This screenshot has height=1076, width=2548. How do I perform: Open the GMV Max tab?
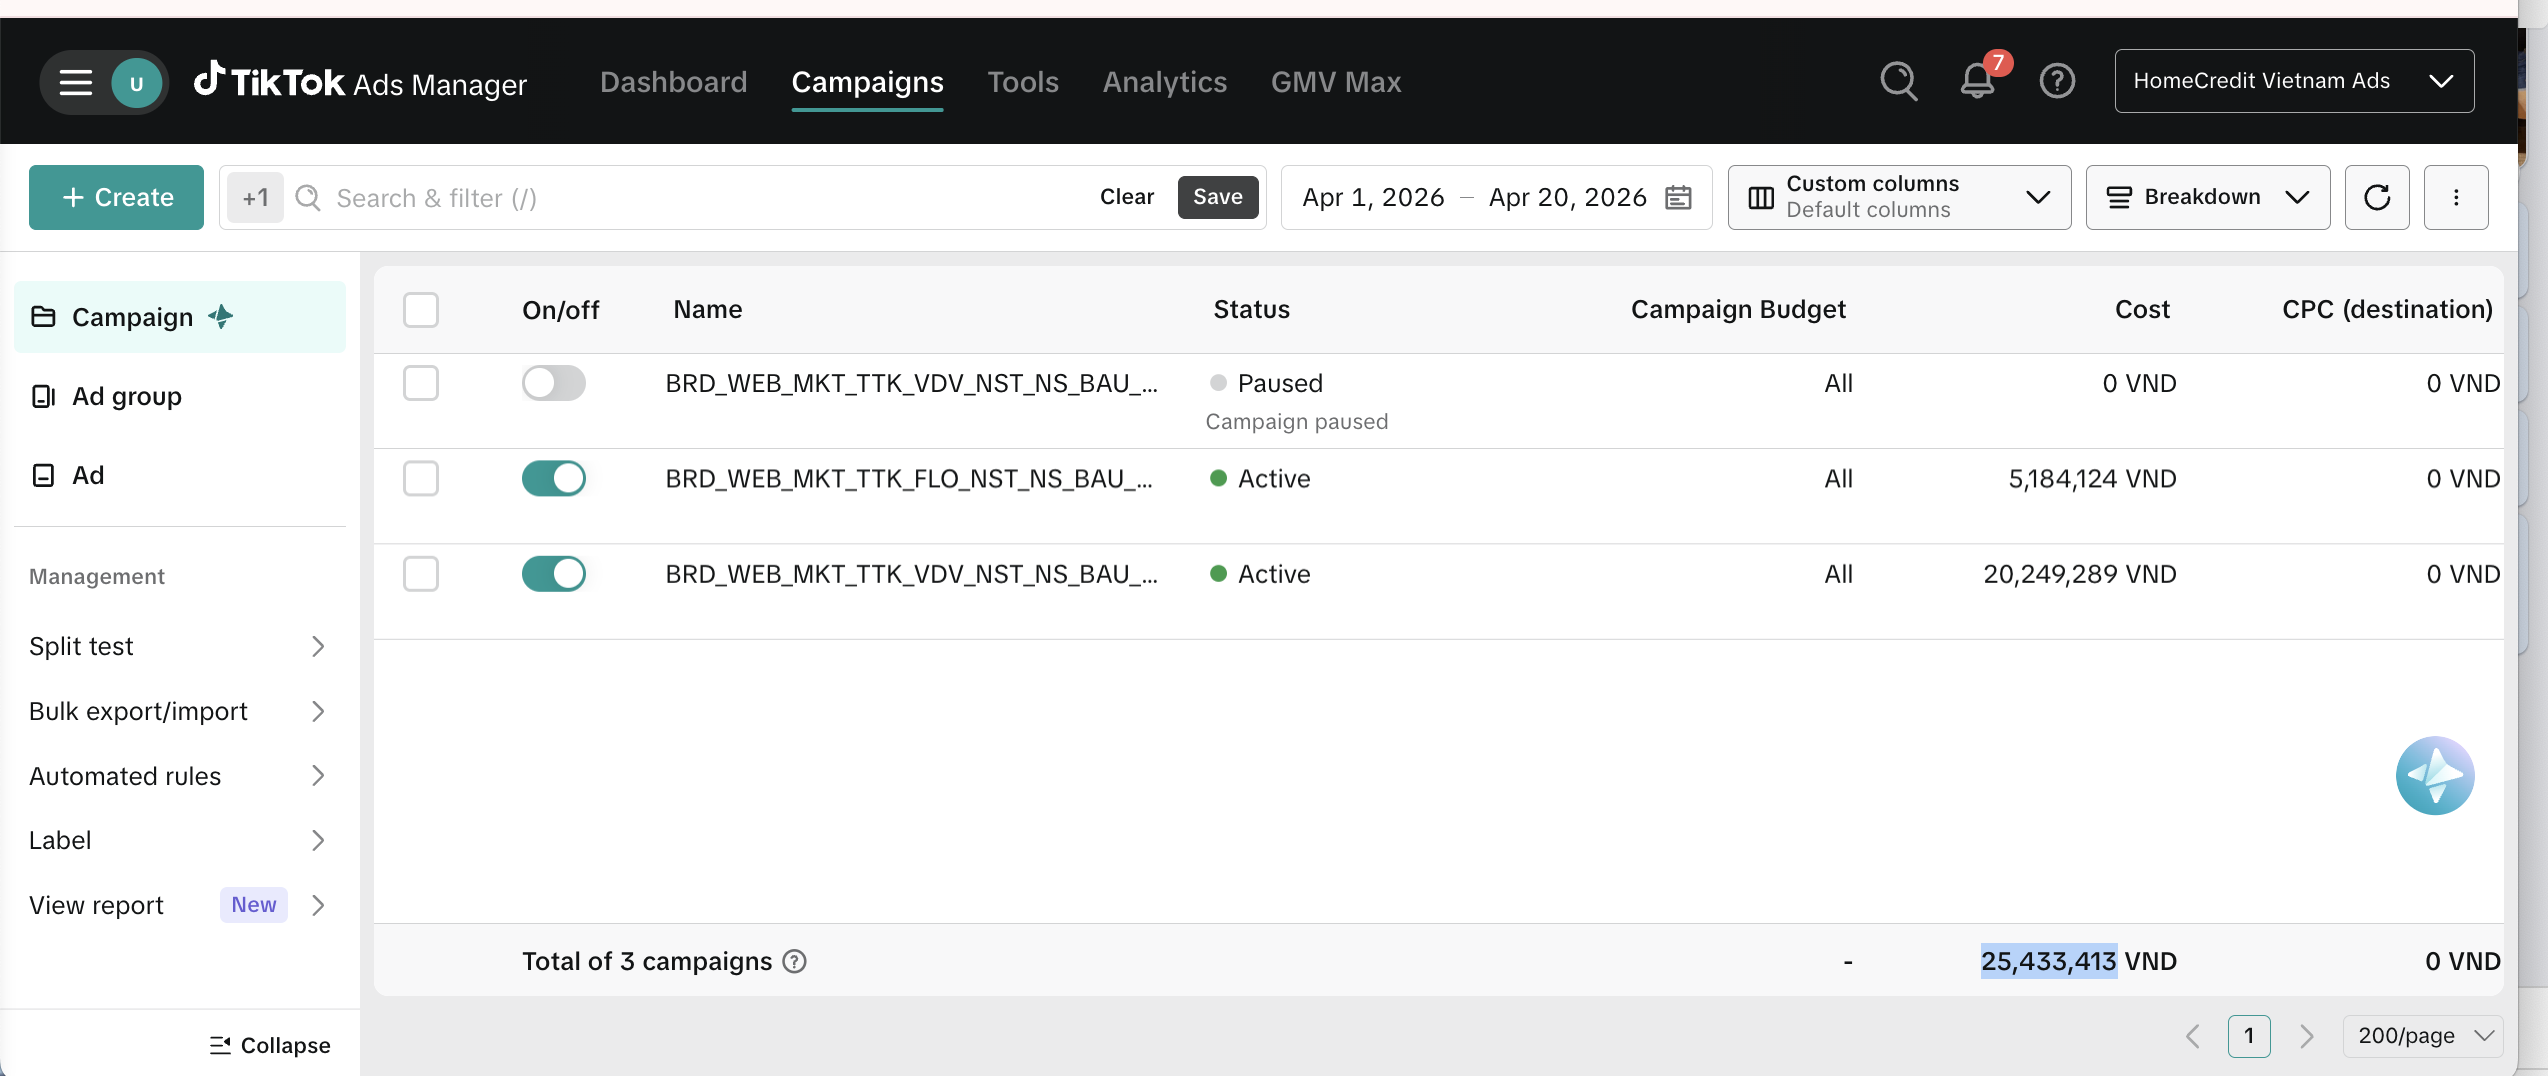[x=1336, y=82]
